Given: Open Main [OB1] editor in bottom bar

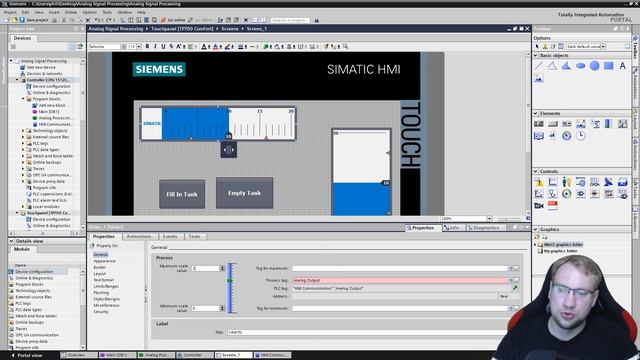Looking at the screenshot, I should [117, 356].
